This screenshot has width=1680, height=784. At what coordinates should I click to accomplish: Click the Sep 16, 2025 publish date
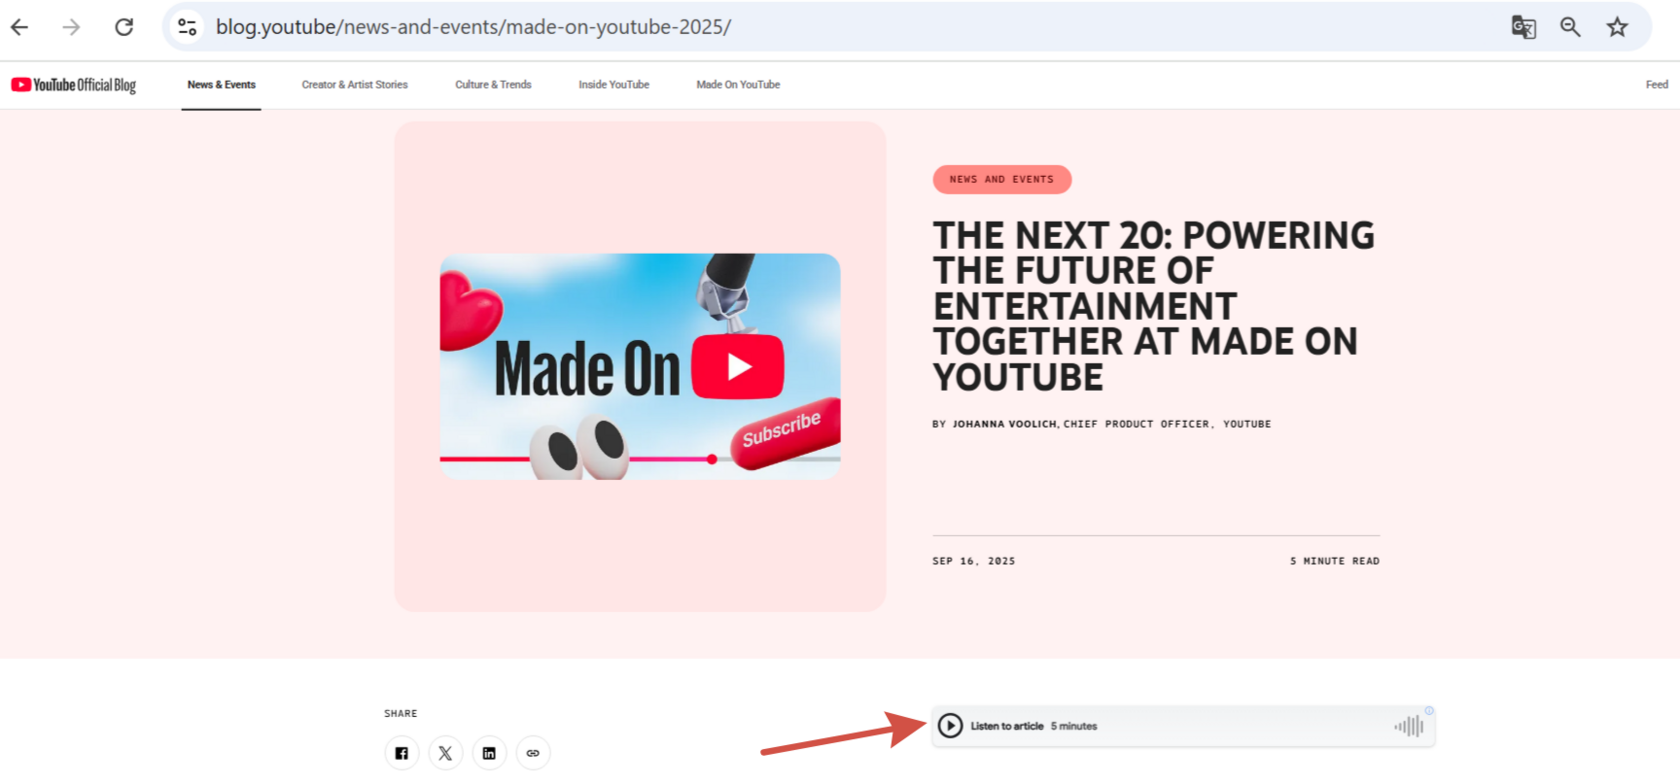coord(974,561)
